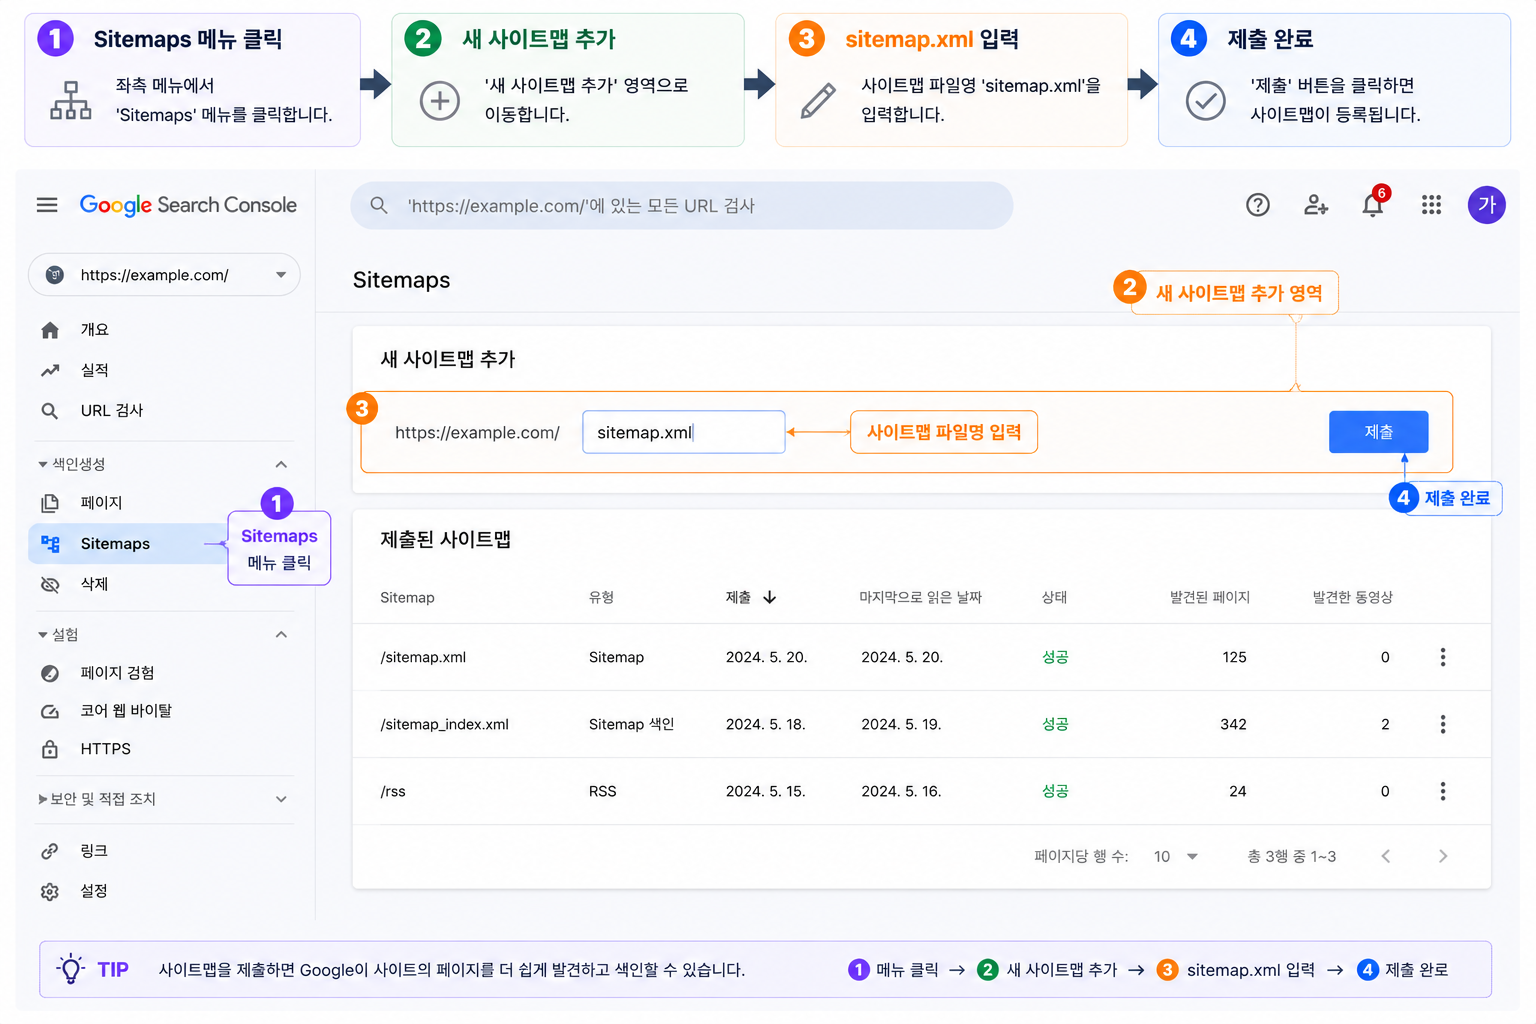
Task: Click the 125 discovered pages value
Action: pyautogui.click(x=1234, y=657)
